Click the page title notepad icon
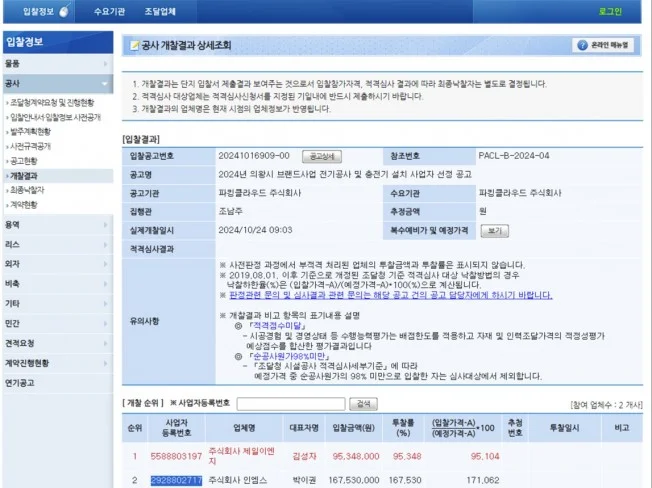The image size is (652, 488). (135, 45)
